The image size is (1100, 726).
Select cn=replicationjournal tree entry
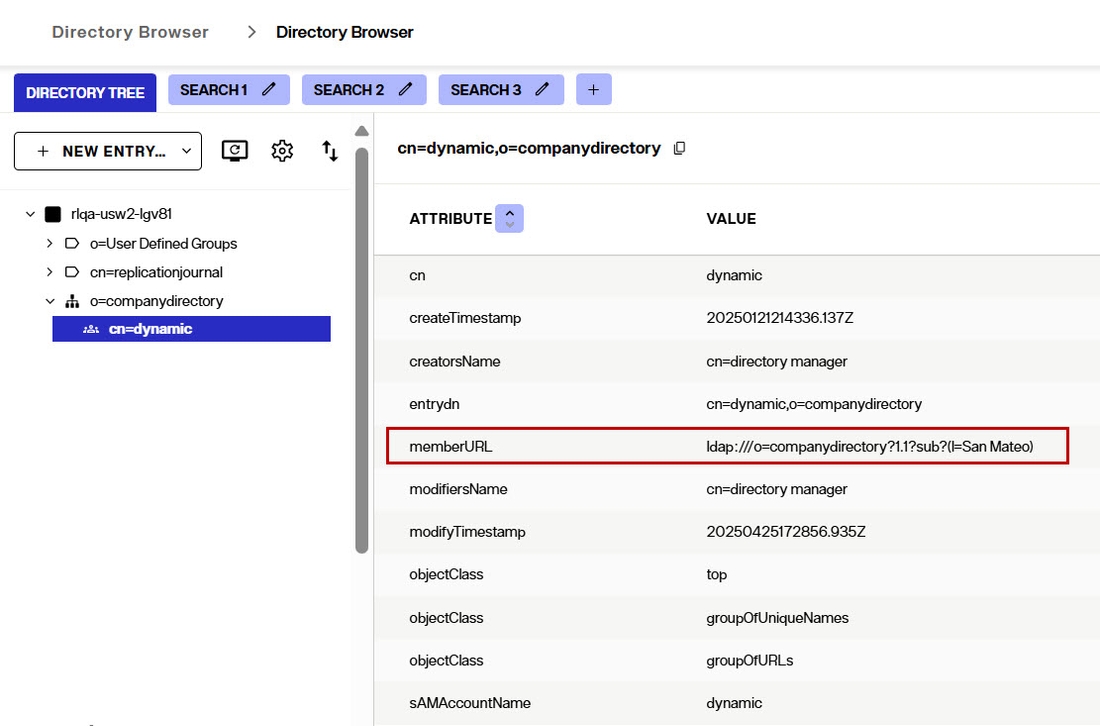point(156,272)
